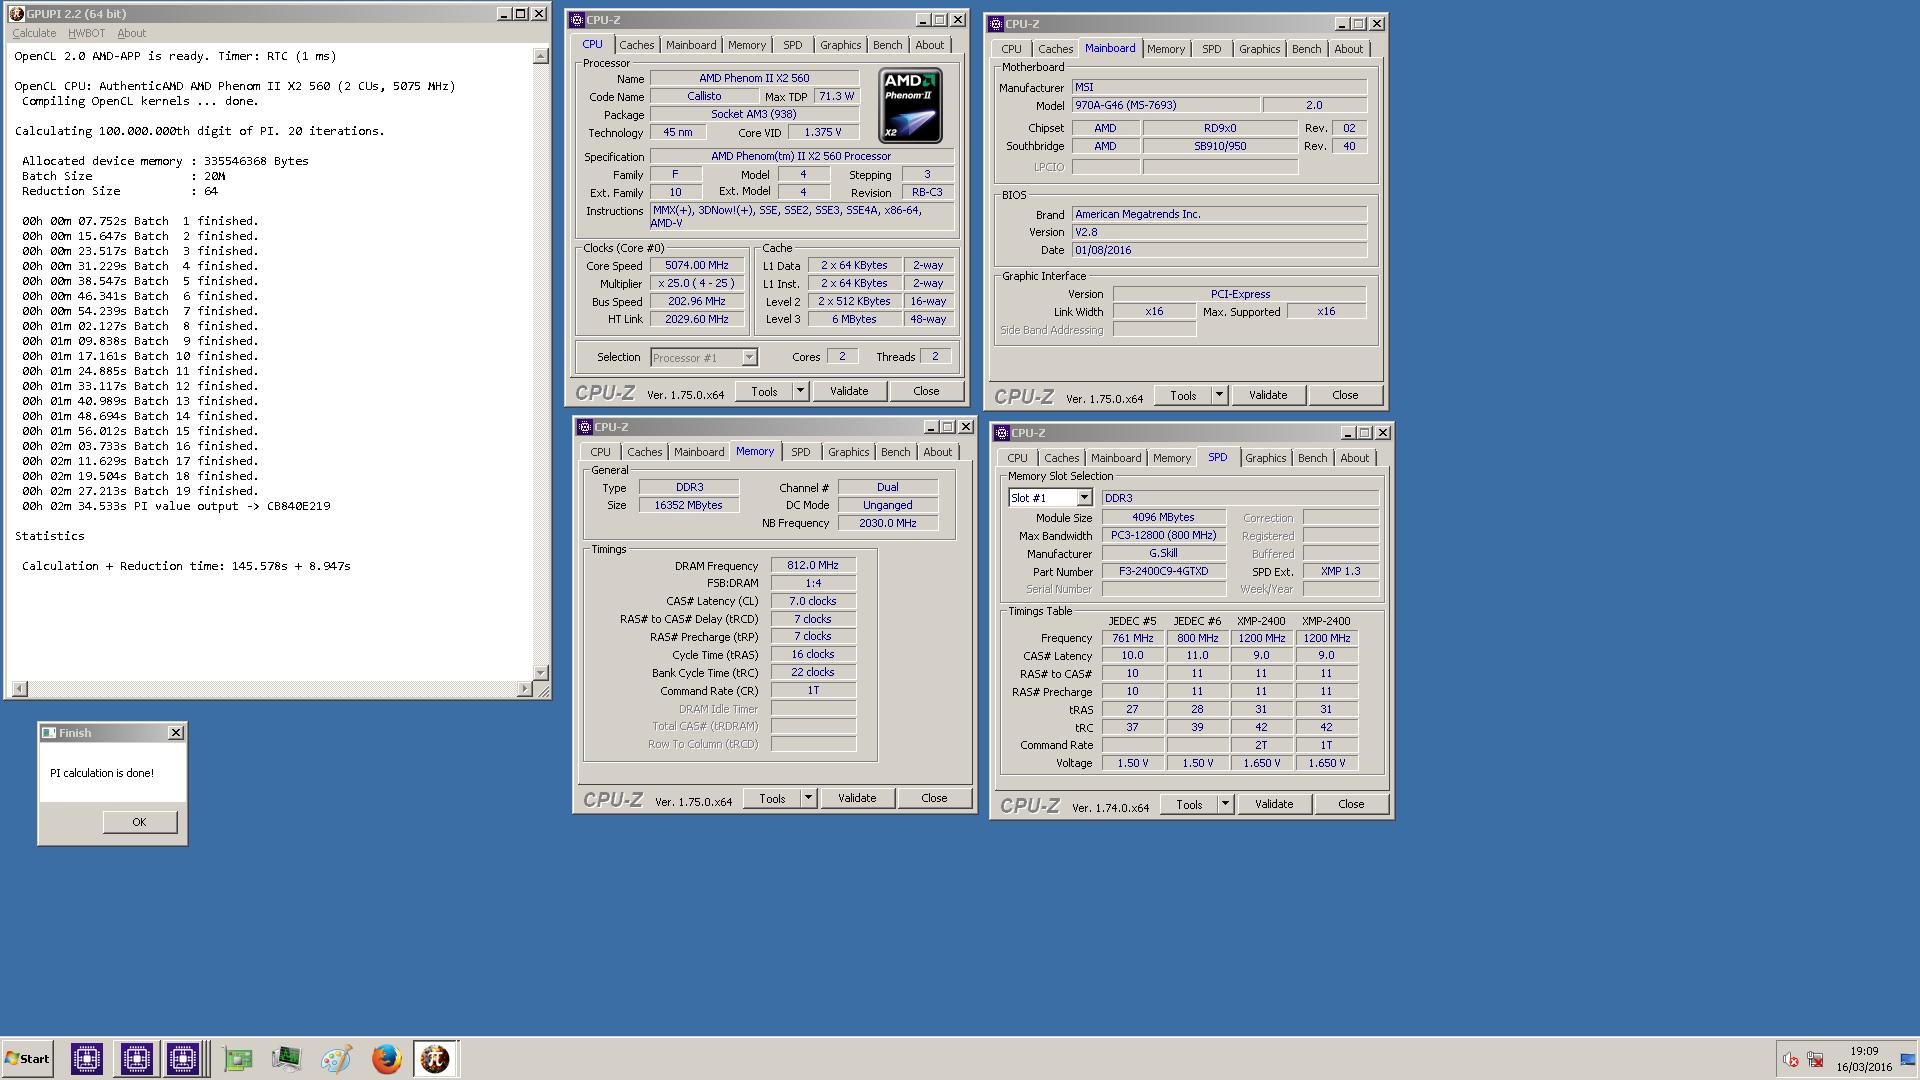Viewport: 1920px width, 1080px height.
Task: Open the About menu in GPUPI
Action: point(132,33)
